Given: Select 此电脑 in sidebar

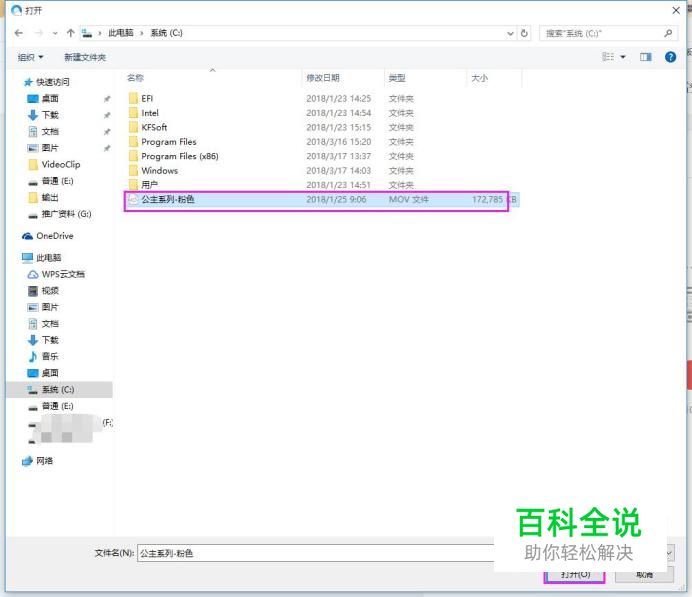Looking at the screenshot, I should tap(49, 258).
